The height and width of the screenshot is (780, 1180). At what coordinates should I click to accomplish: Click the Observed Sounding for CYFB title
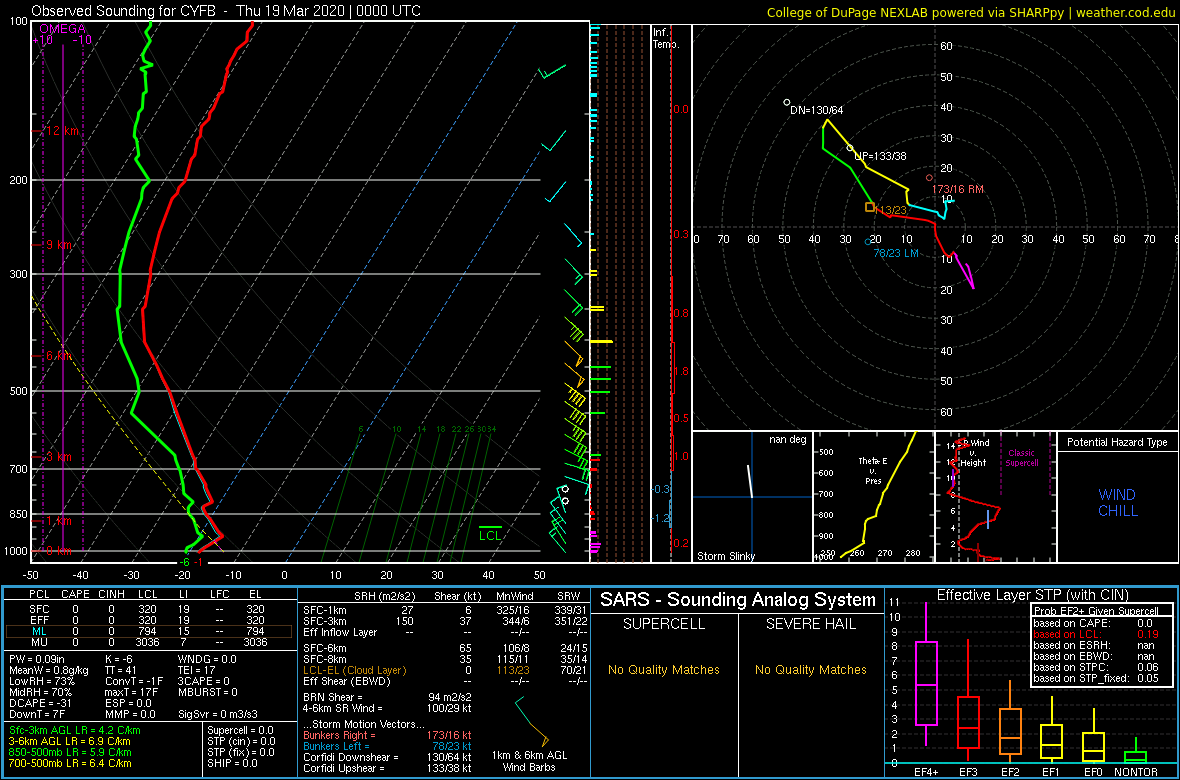pyautogui.click(x=226, y=11)
